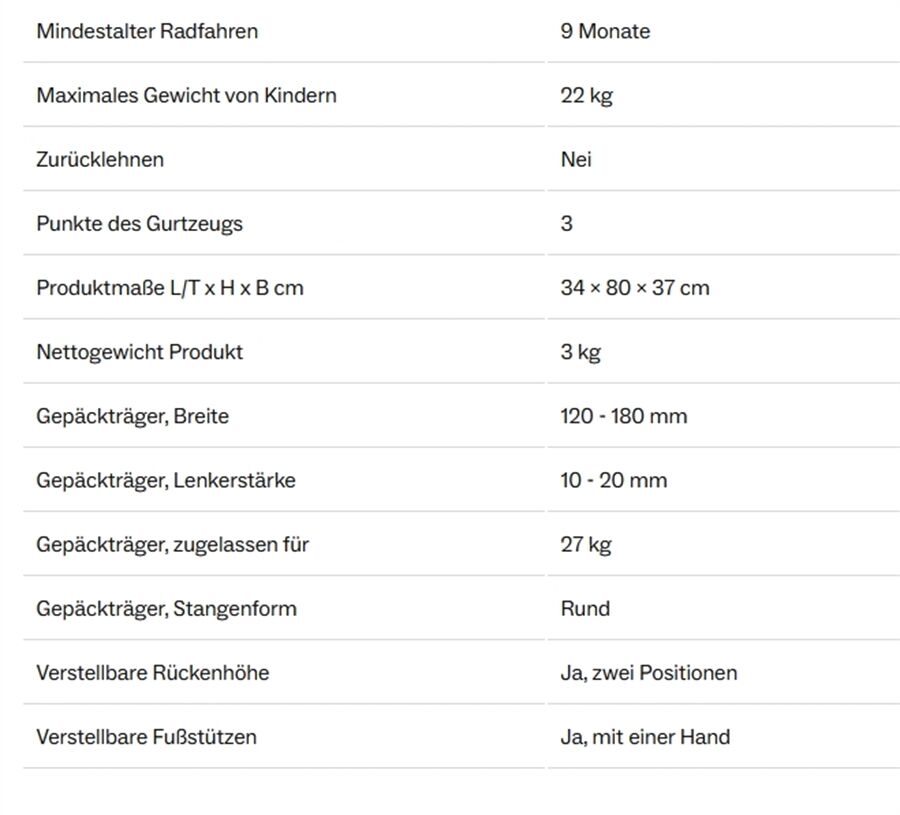Click the "Verstellbare Fußstützen" row label
The width and height of the screenshot is (900, 815).
(146, 737)
